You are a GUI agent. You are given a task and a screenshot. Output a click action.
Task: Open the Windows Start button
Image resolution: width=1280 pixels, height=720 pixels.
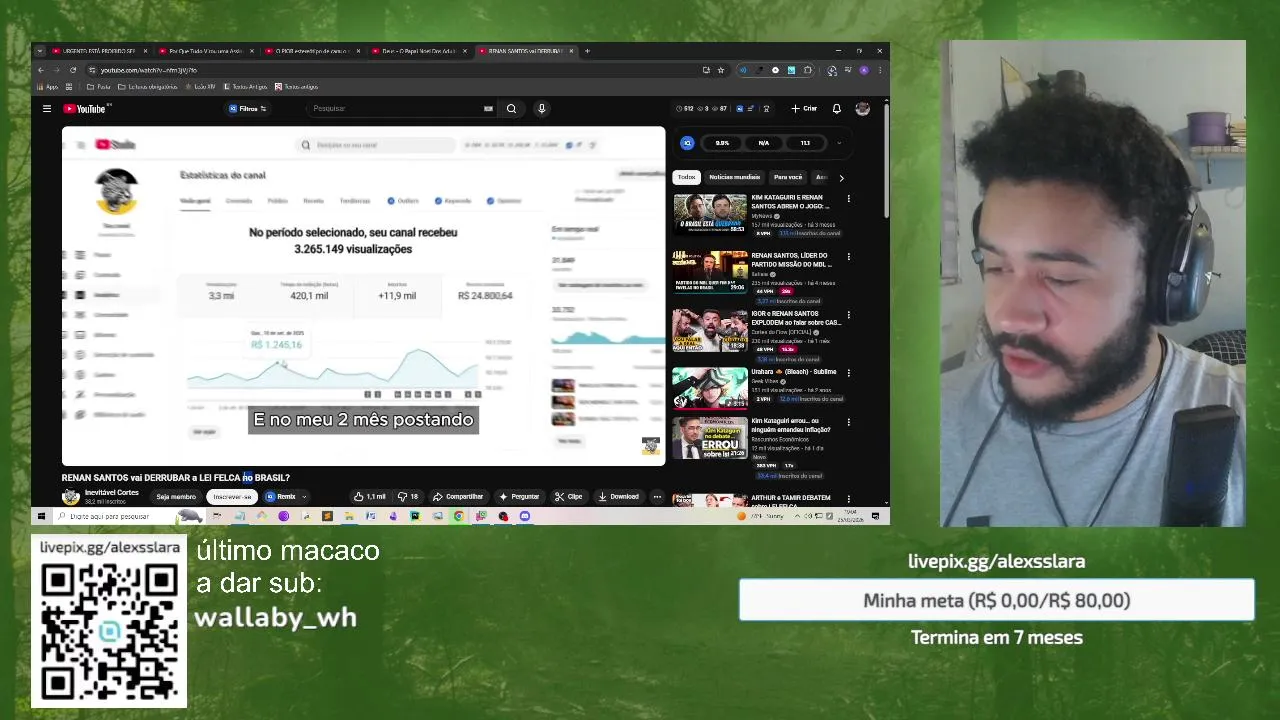[41, 516]
